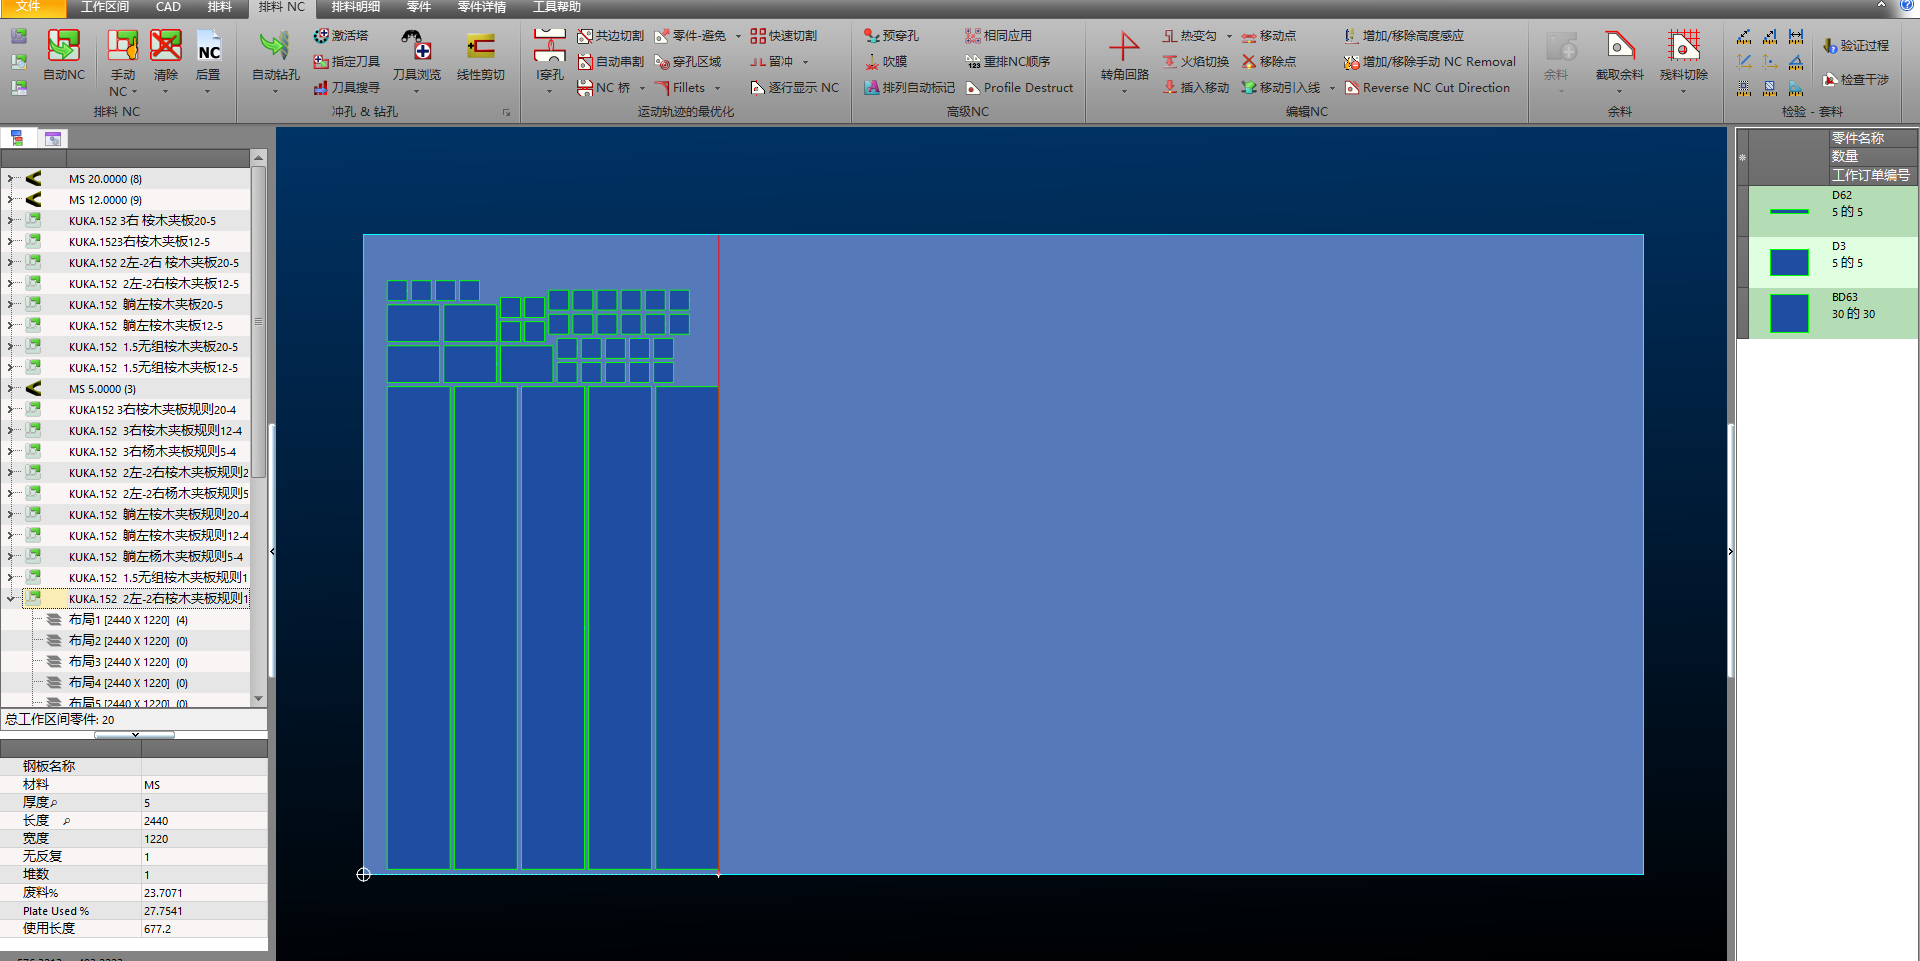The width and height of the screenshot is (1920, 961).
Task: Click the 激活塔 activate turret tool
Action: [x=341, y=36]
